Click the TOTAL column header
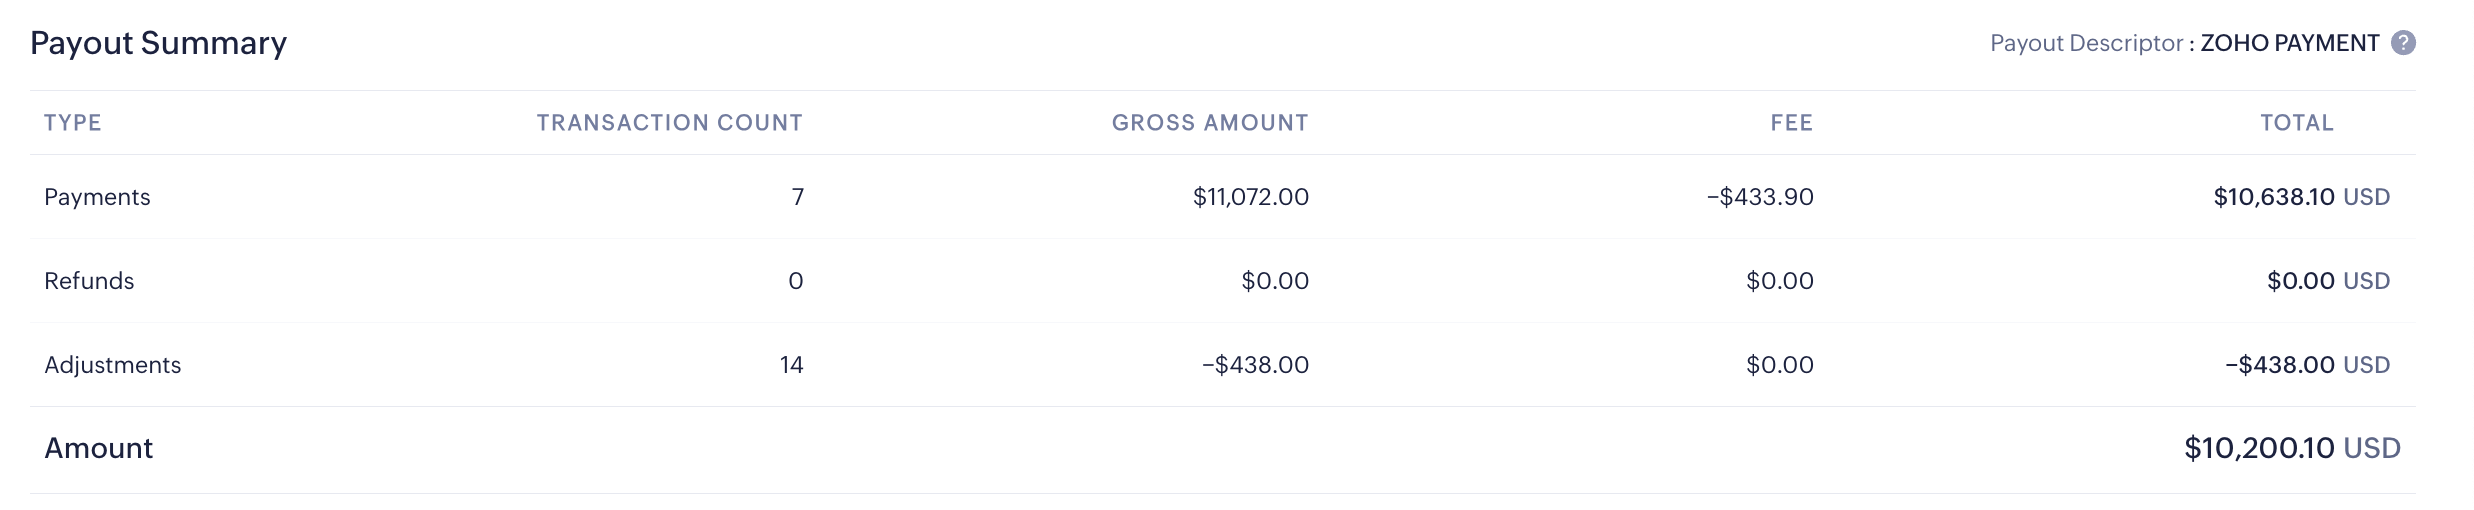2474x510 pixels. (2297, 123)
